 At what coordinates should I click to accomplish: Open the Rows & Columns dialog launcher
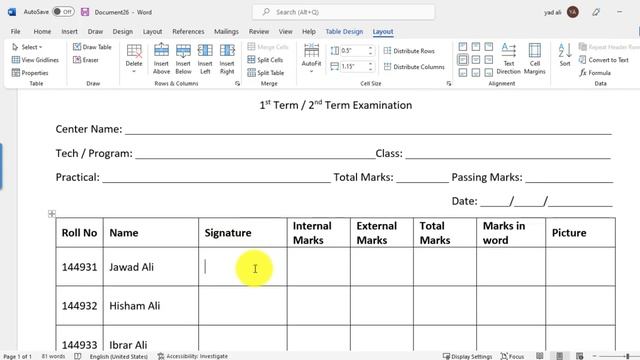click(238, 83)
